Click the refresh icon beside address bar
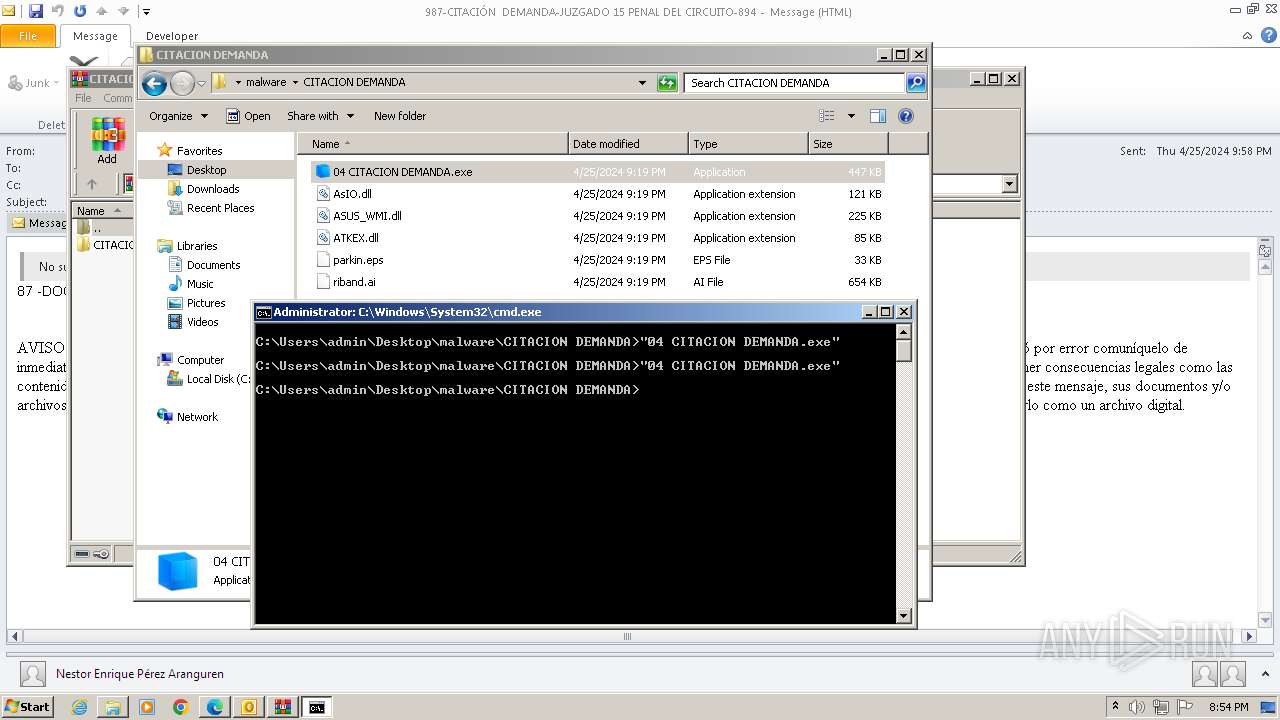This screenshot has width=1280, height=720. pyautogui.click(x=667, y=83)
